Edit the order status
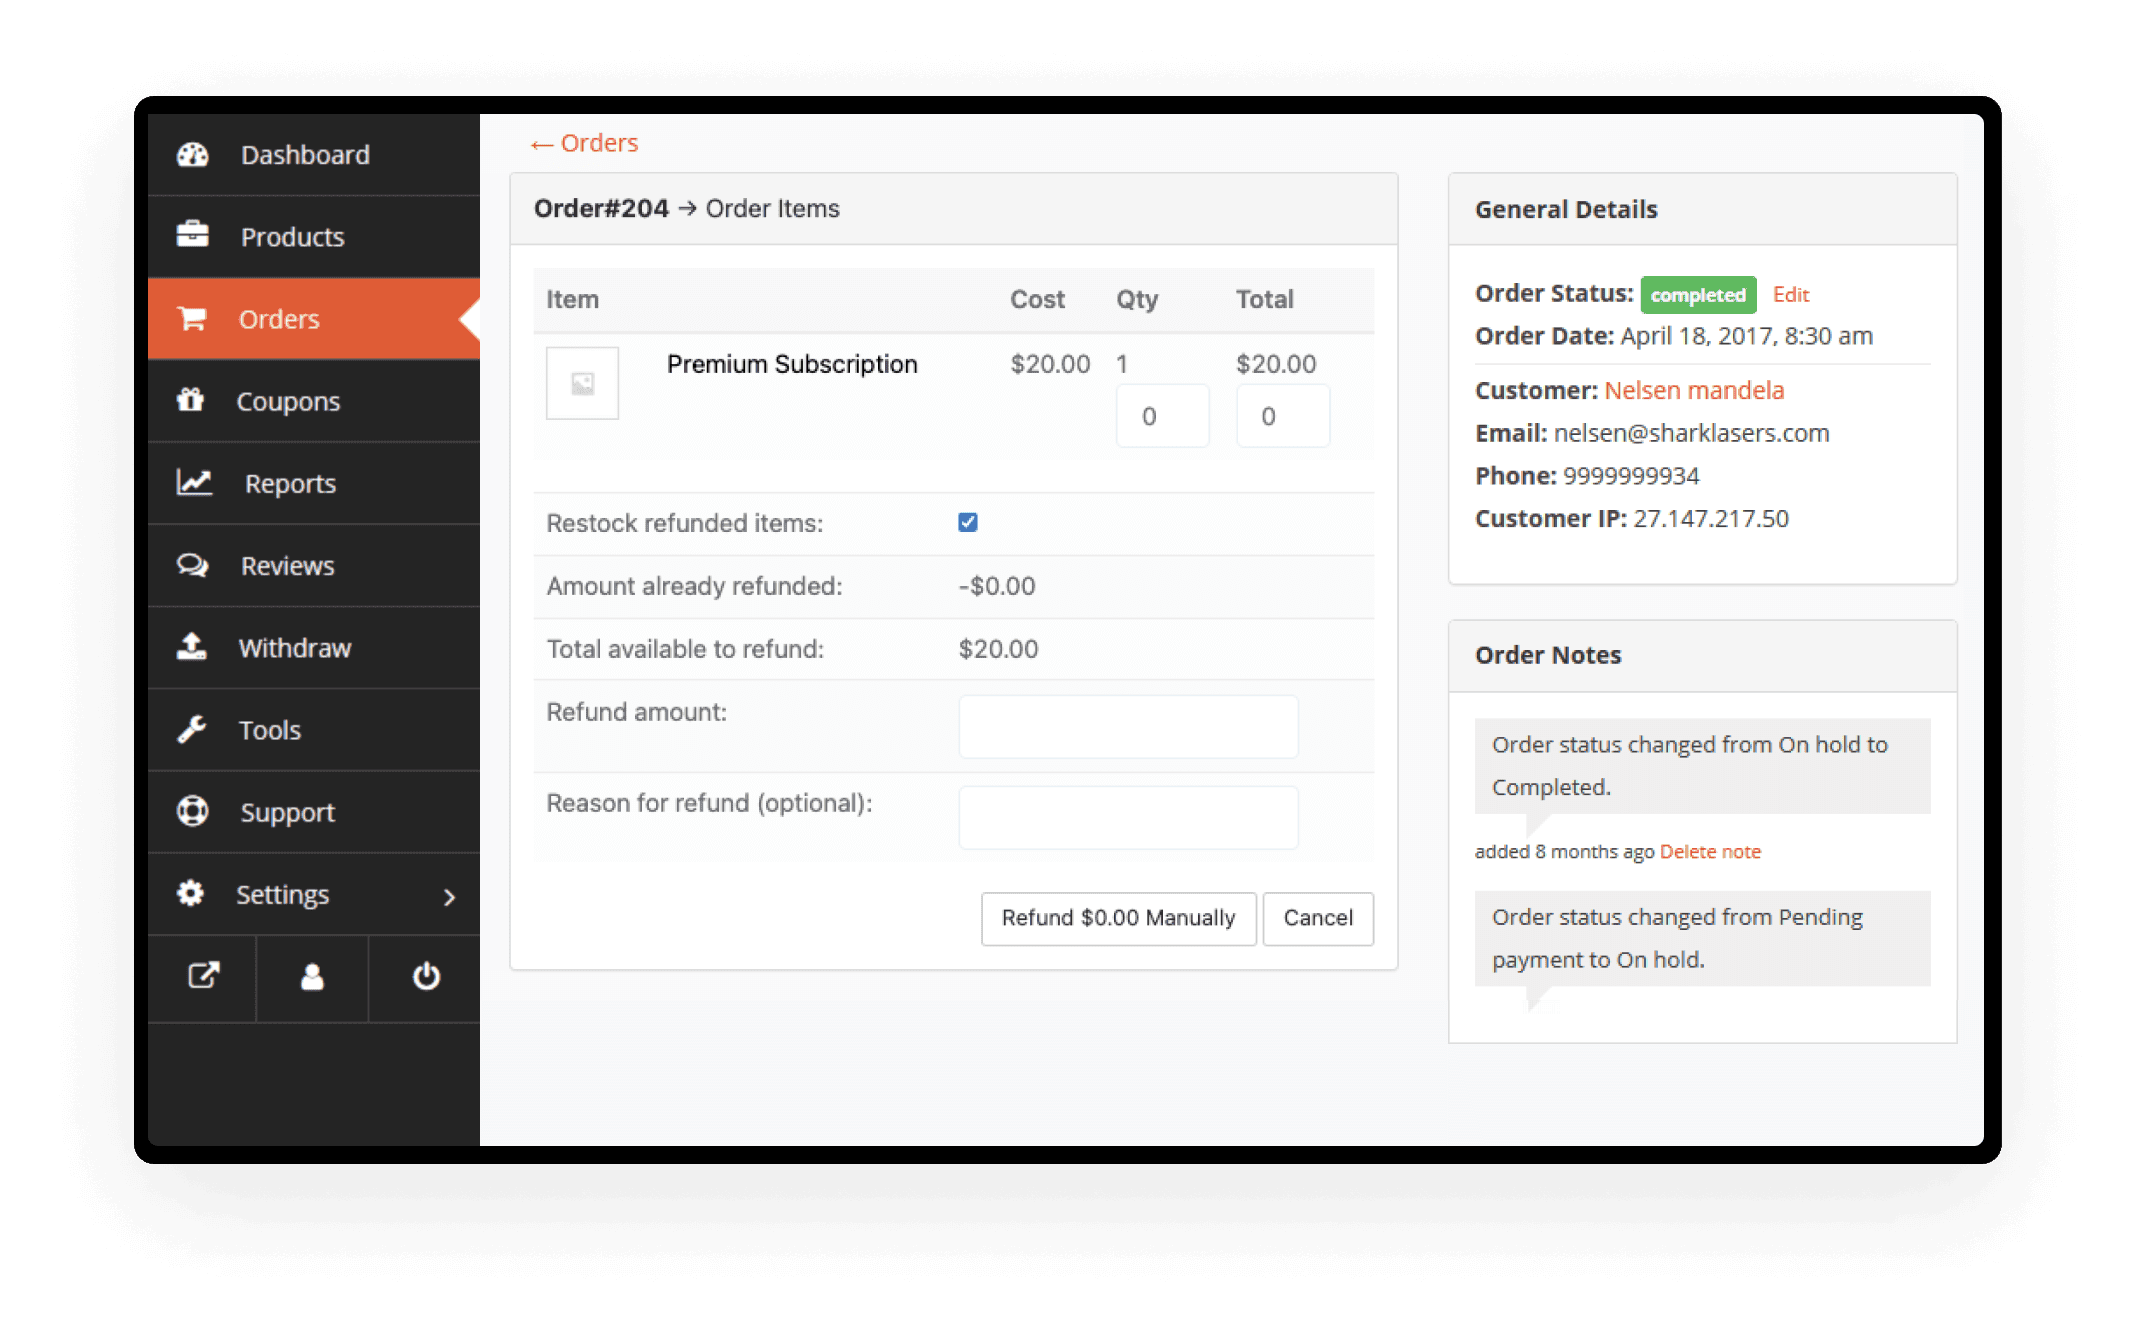This screenshot has width=2136, height=1336. [x=1790, y=295]
